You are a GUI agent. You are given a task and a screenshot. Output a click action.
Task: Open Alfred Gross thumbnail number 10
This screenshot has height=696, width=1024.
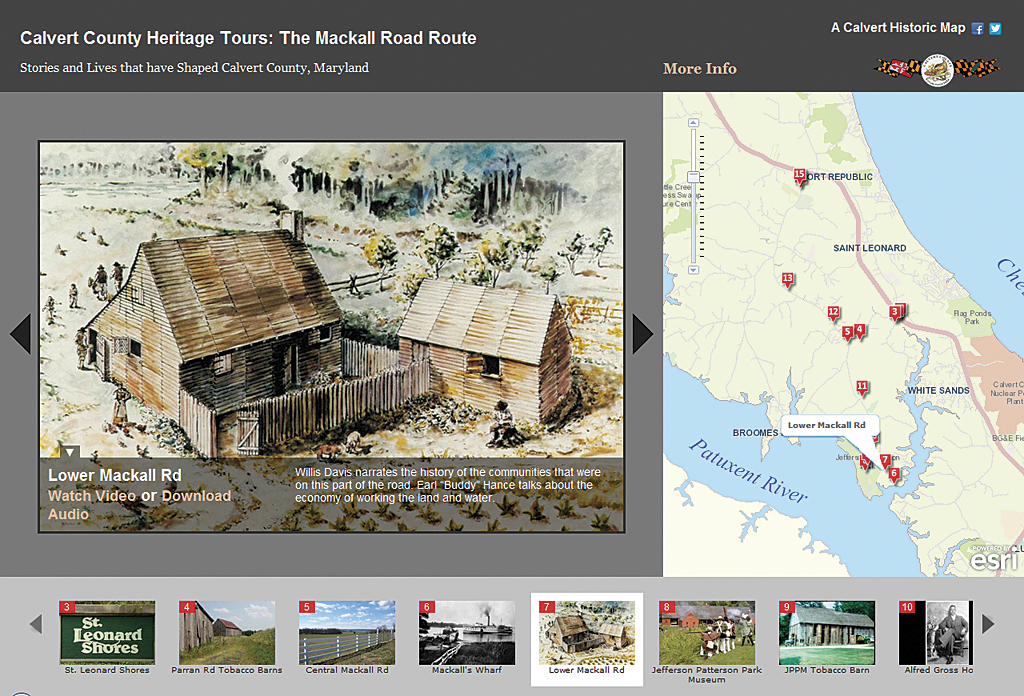point(936,633)
